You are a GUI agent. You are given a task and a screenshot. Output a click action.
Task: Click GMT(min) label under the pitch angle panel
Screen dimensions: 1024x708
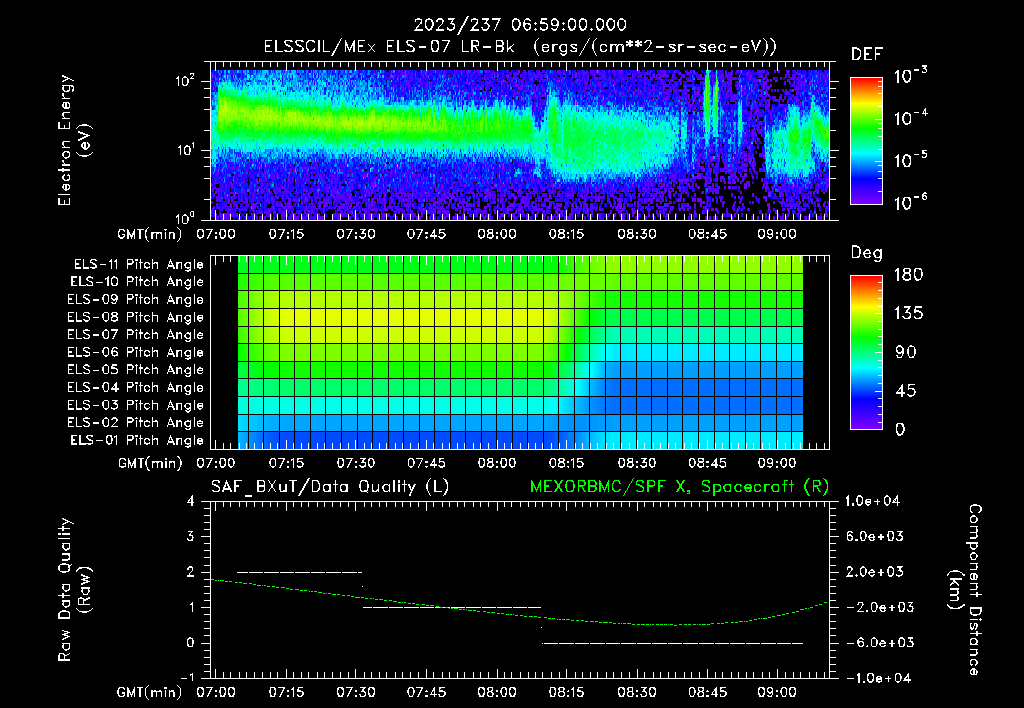click(150, 463)
